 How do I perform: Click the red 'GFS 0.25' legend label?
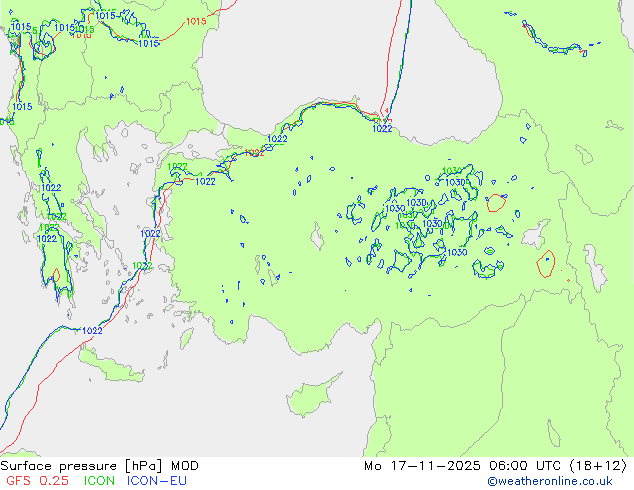point(37,481)
